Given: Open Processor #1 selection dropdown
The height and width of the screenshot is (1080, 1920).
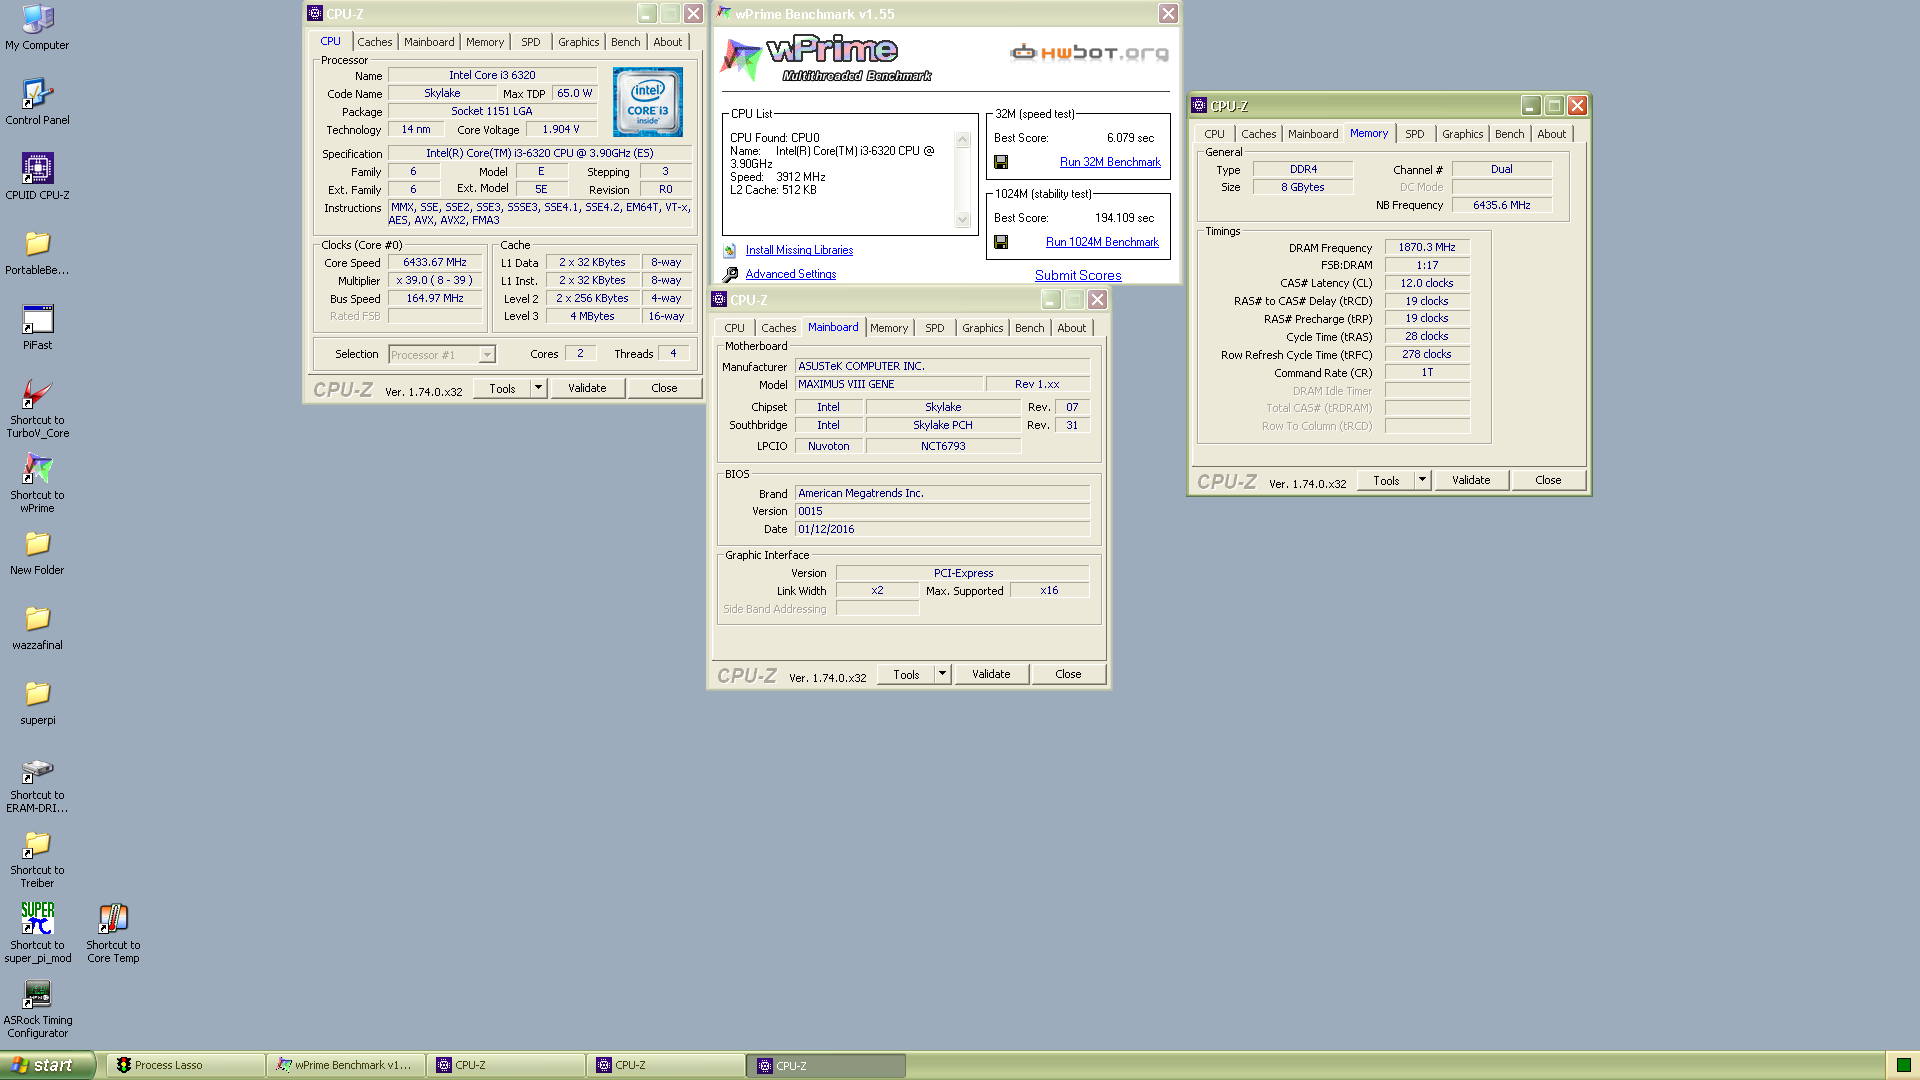Looking at the screenshot, I should point(487,355).
